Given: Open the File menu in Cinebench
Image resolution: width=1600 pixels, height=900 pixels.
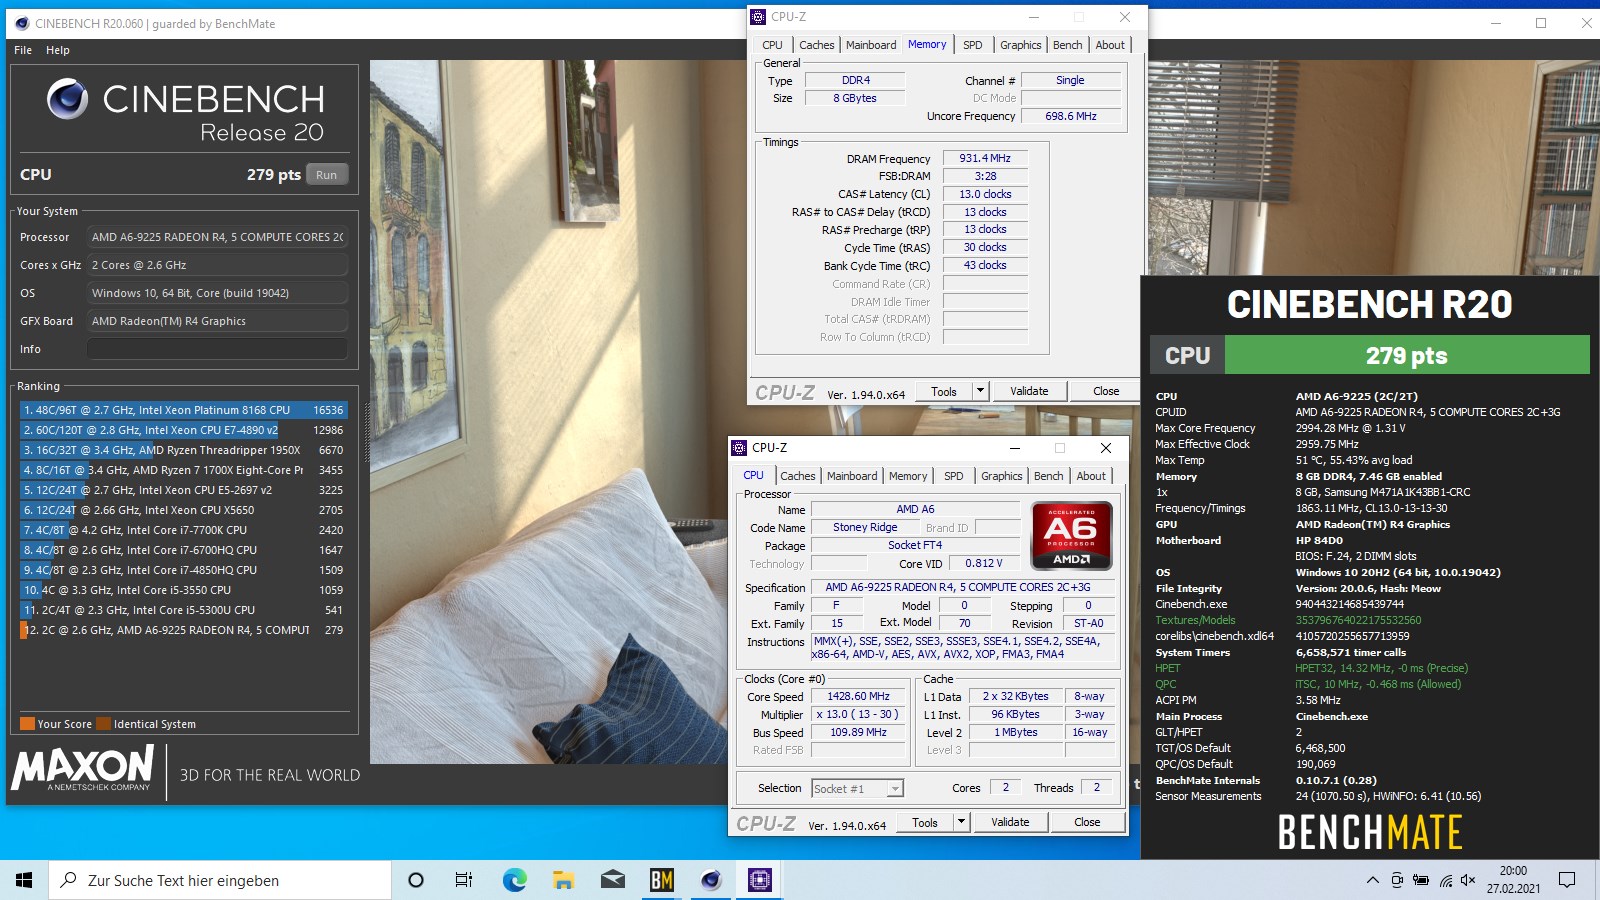Looking at the screenshot, I should [23, 50].
